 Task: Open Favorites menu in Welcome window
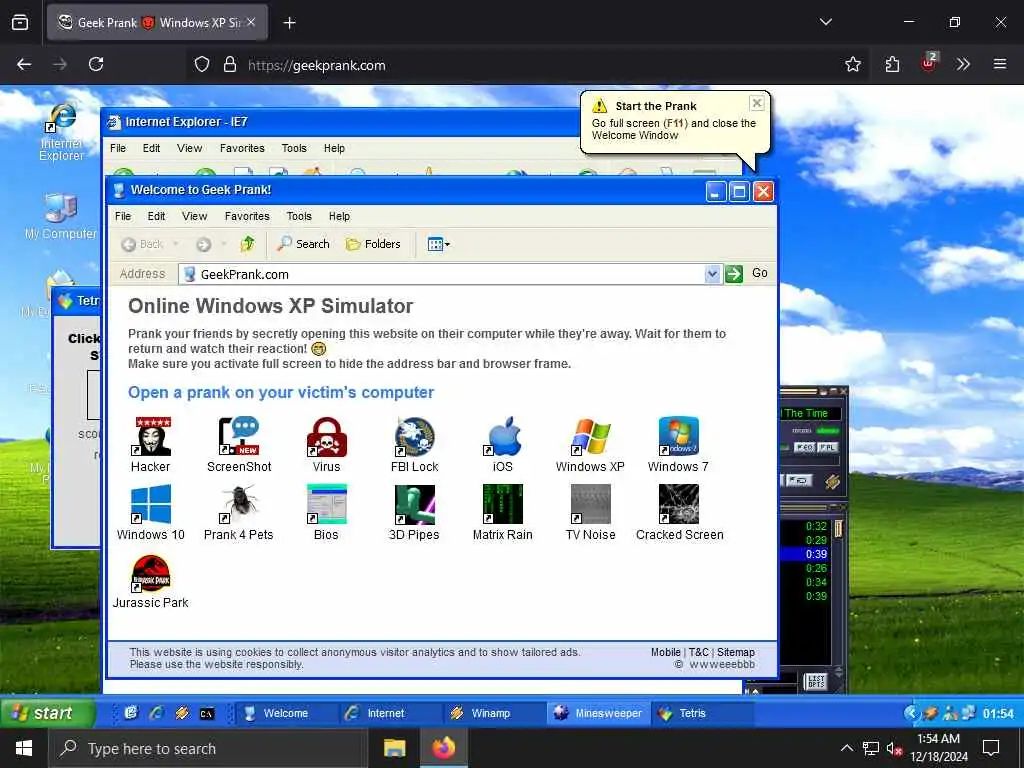pos(247,216)
